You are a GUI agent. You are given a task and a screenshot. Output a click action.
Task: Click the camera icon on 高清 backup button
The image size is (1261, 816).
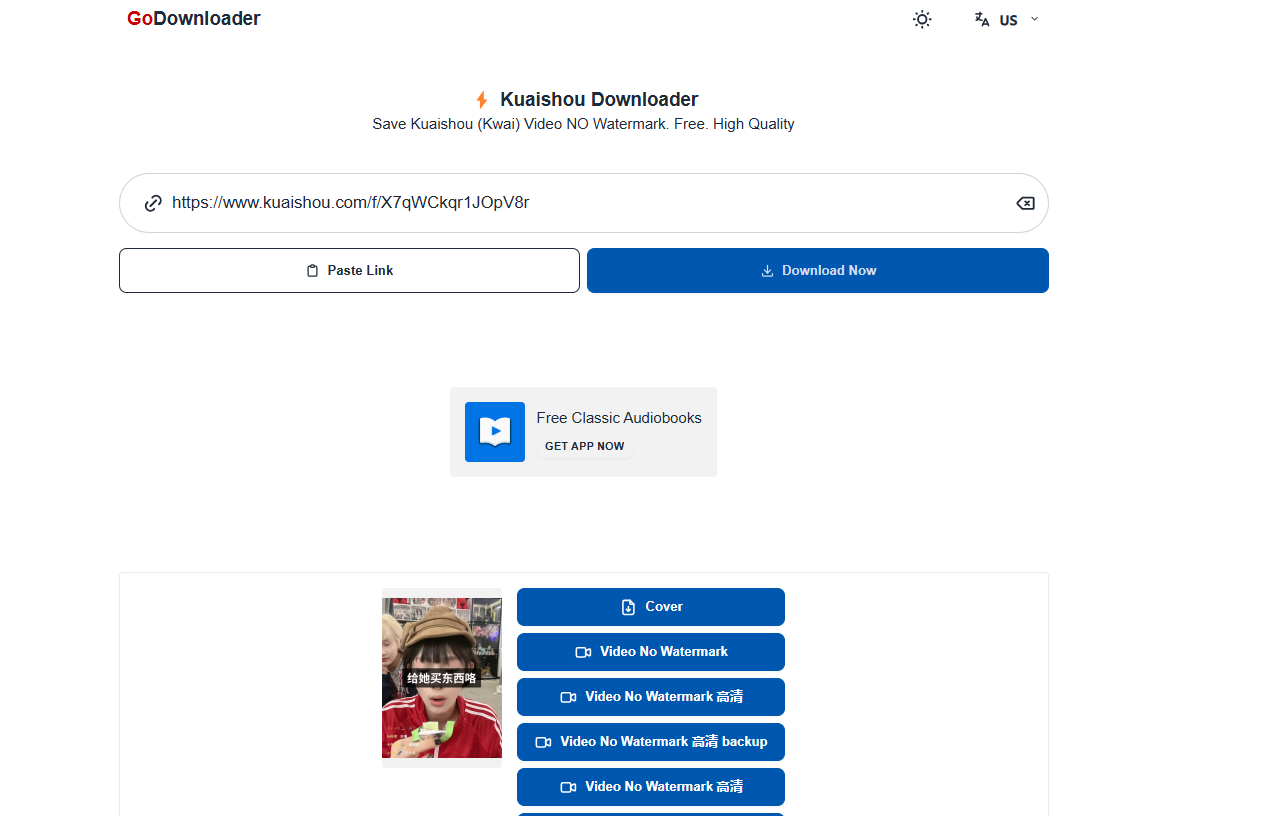pos(543,742)
